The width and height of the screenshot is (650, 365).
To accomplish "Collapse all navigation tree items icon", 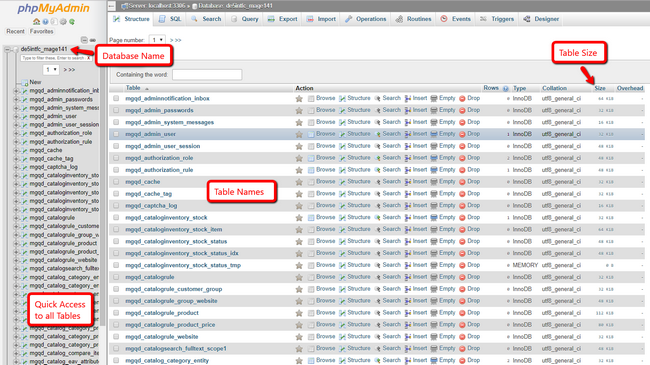I will [x=84, y=40].
